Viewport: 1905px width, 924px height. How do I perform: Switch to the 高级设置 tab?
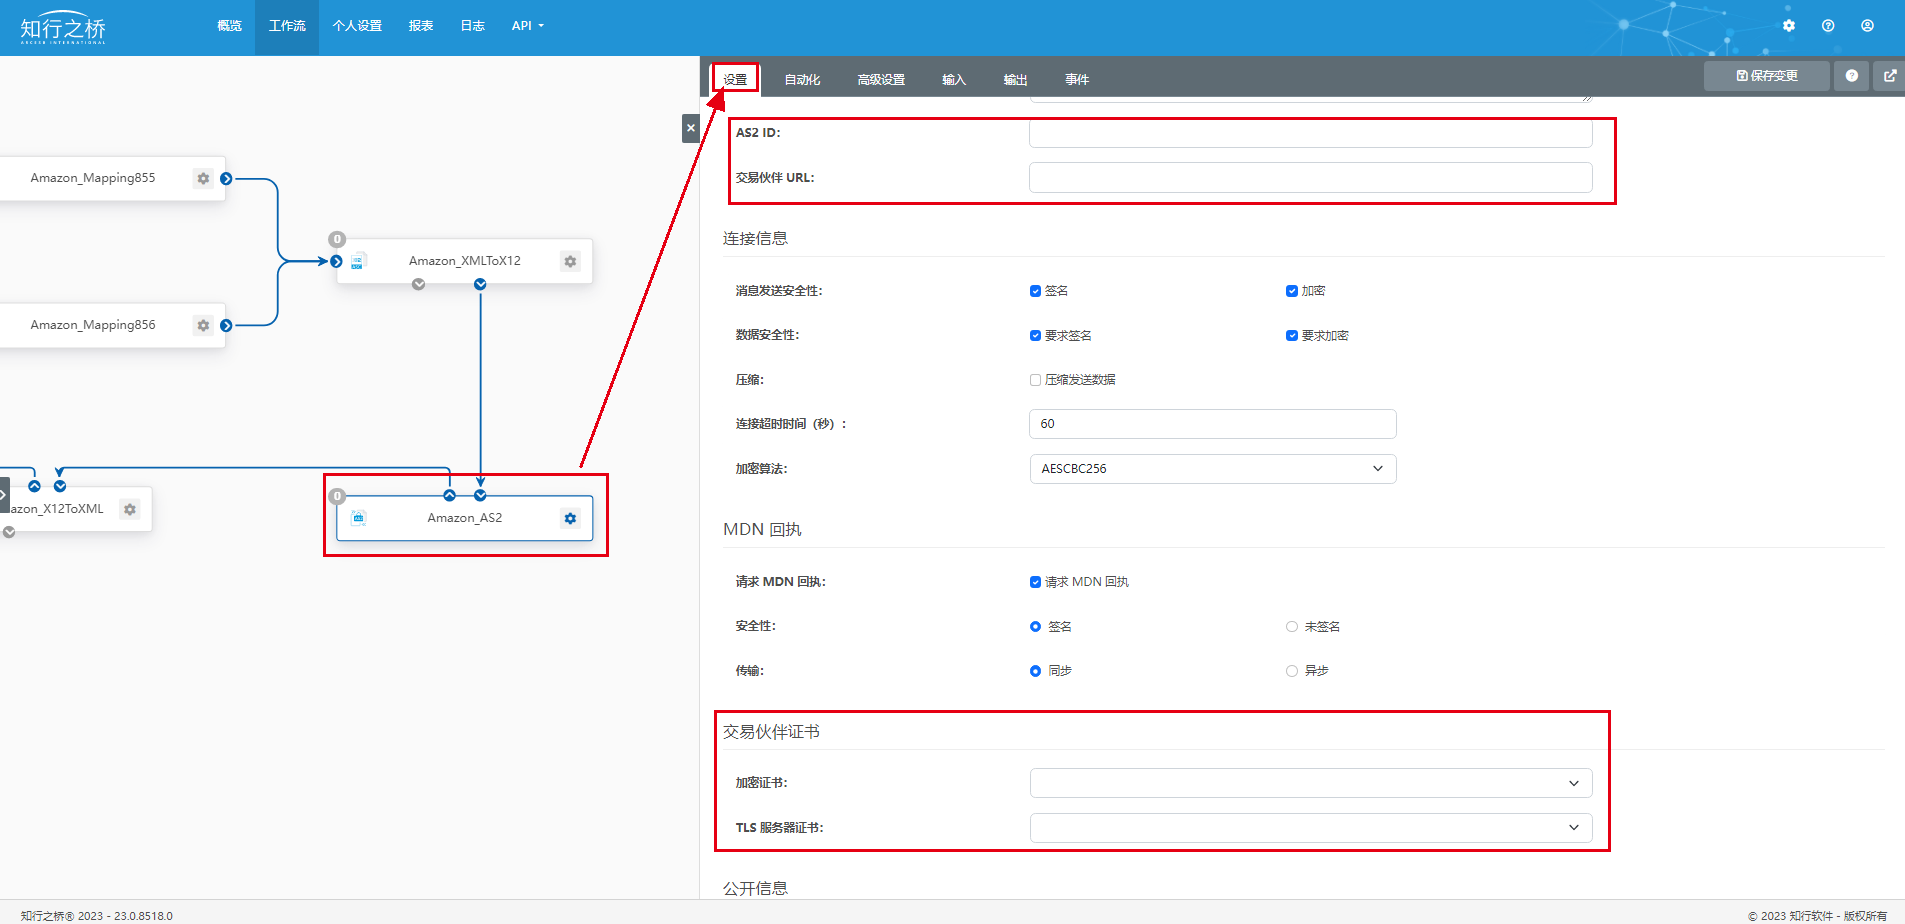point(880,80)
